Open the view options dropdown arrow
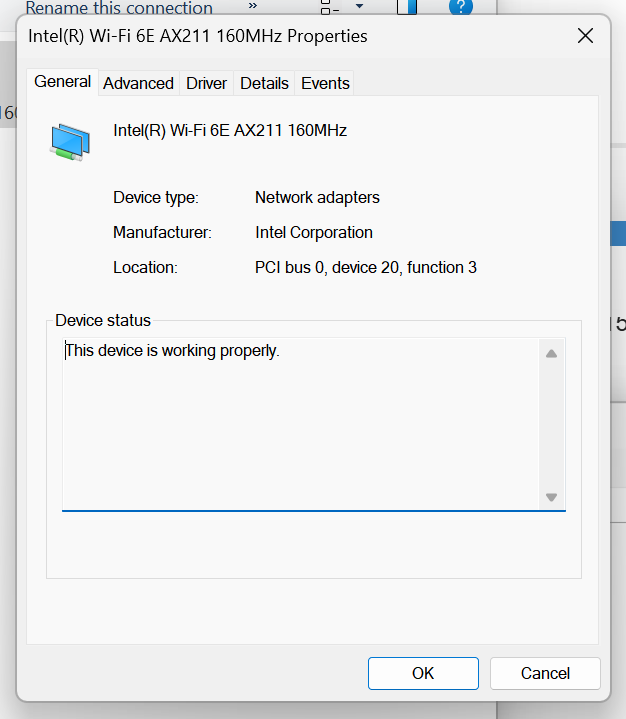Viewport: 626px width, 719px height. pos(360,6)
